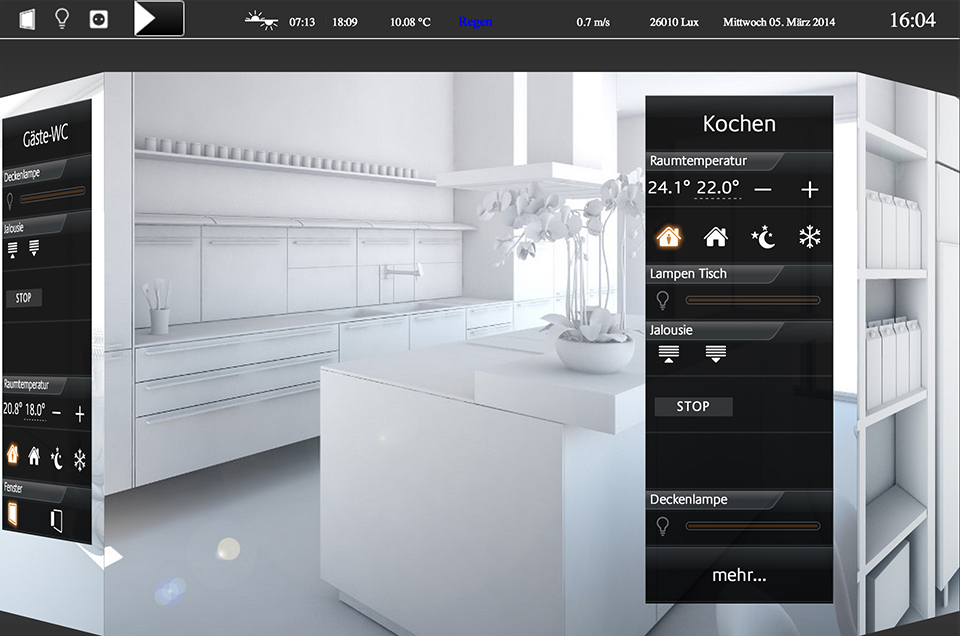
Task: Enable frost protection mode in Kochen
Action: (809, 237)
